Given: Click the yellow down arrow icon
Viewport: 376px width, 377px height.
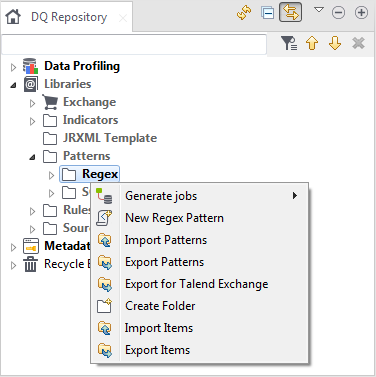Looking at the screenshot, I should [x=335, y=43].
